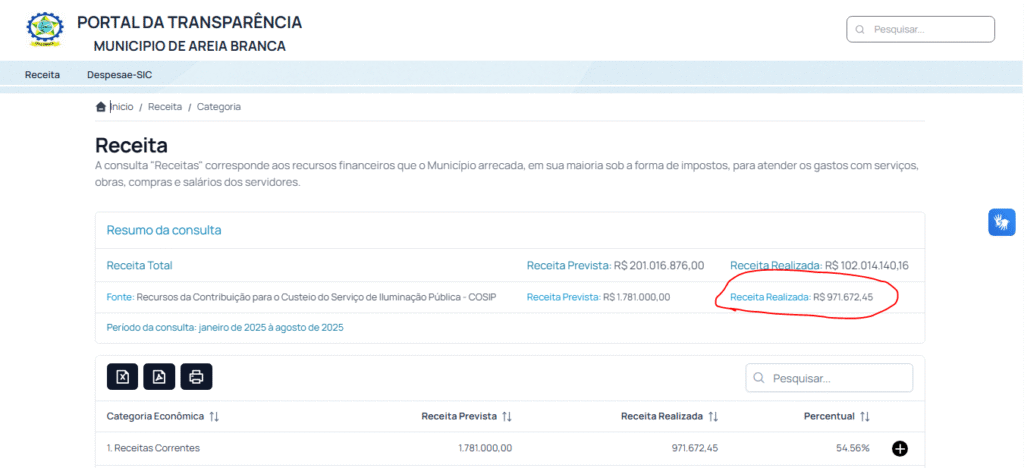Click the print icon button

[x=197, y=377]
